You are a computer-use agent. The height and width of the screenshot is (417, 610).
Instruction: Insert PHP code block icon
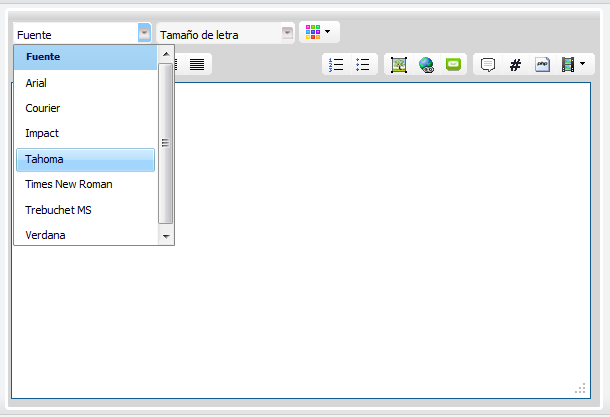pos(542,65)
